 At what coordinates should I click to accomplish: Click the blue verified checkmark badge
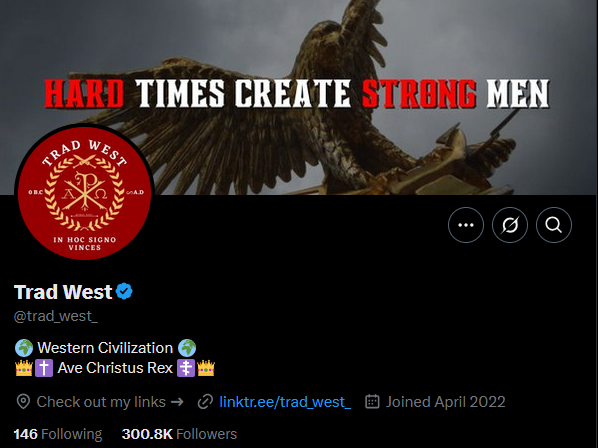pos(124,292)
